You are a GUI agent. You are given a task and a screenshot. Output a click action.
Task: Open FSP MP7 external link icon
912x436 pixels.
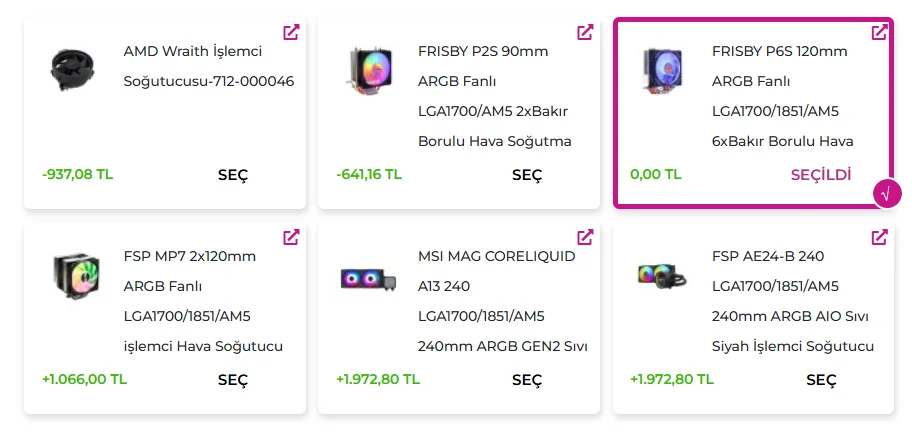coord(291,237)
